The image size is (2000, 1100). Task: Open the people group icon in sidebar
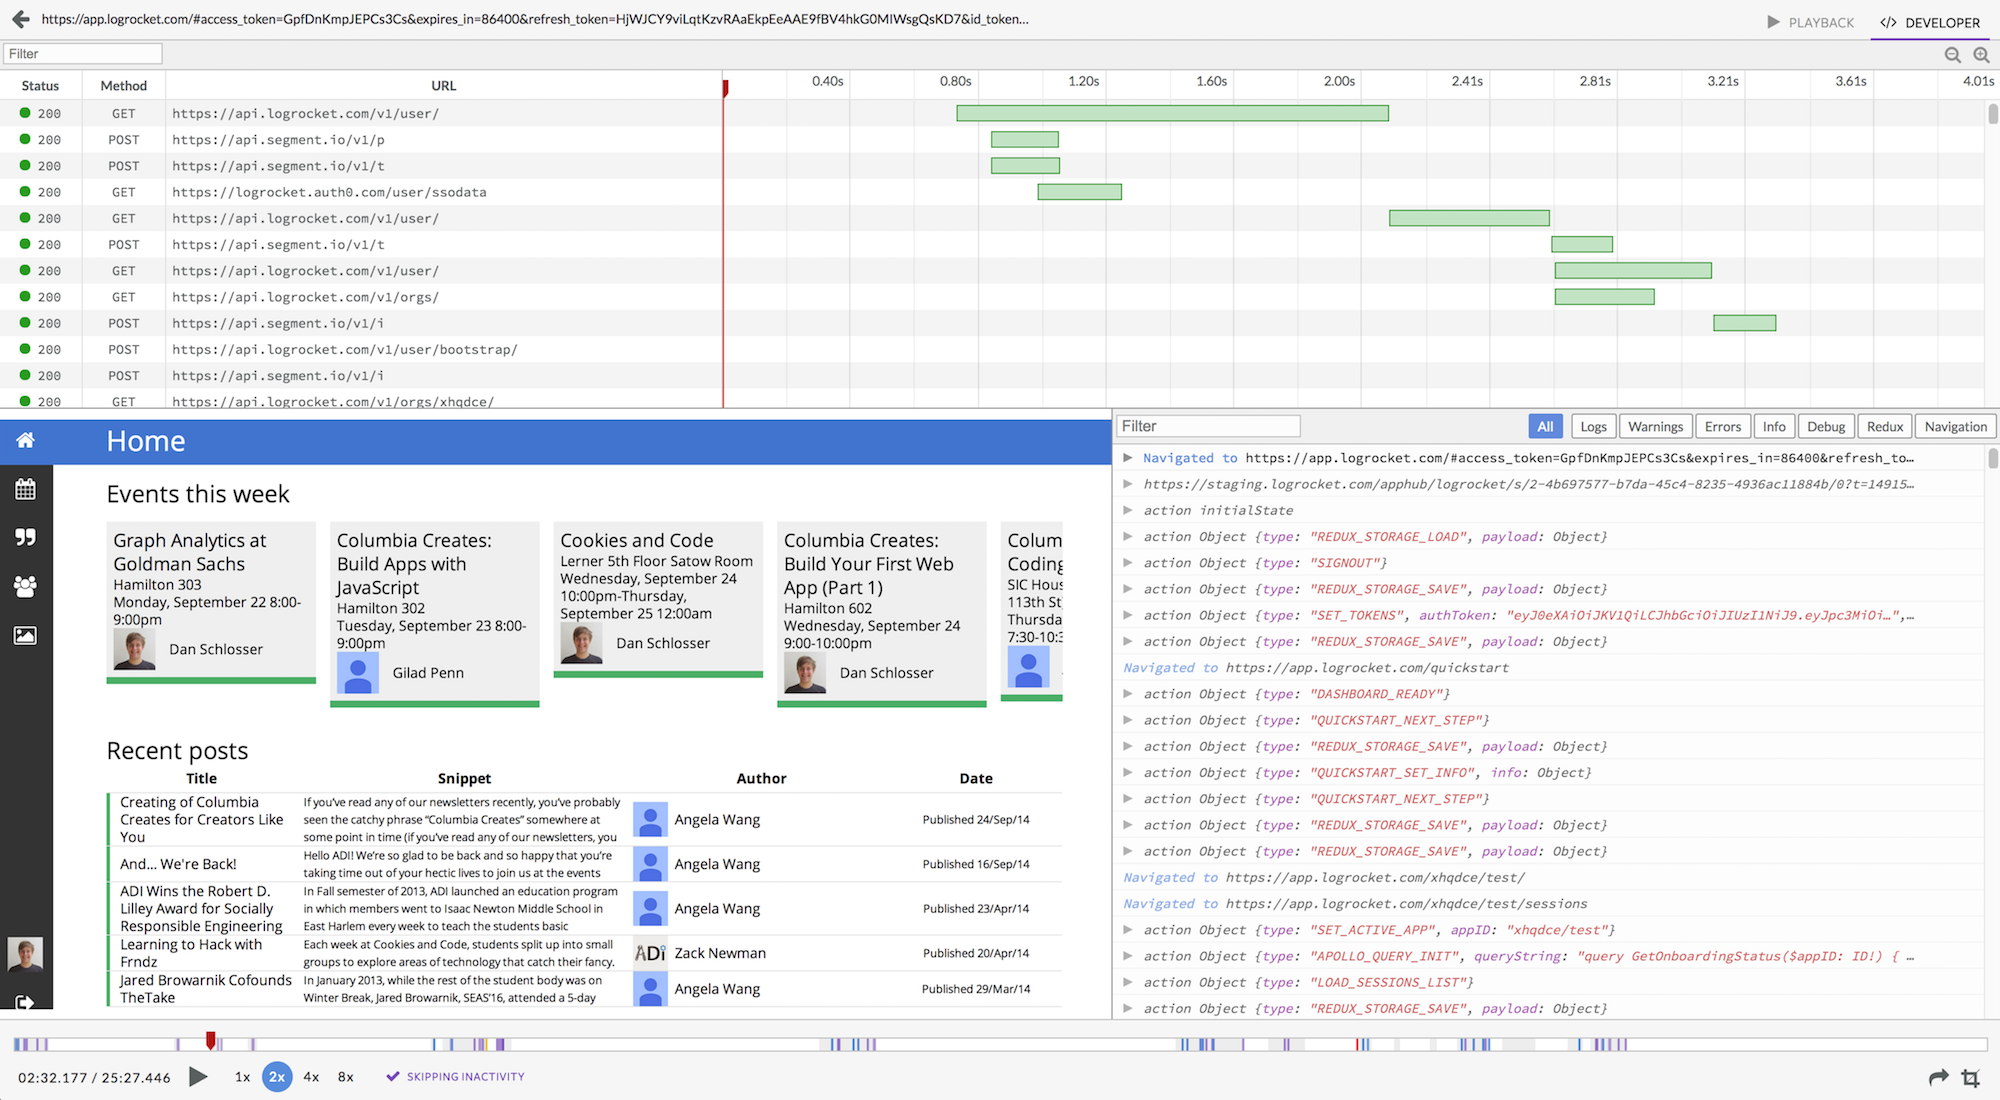coord(26,586)
